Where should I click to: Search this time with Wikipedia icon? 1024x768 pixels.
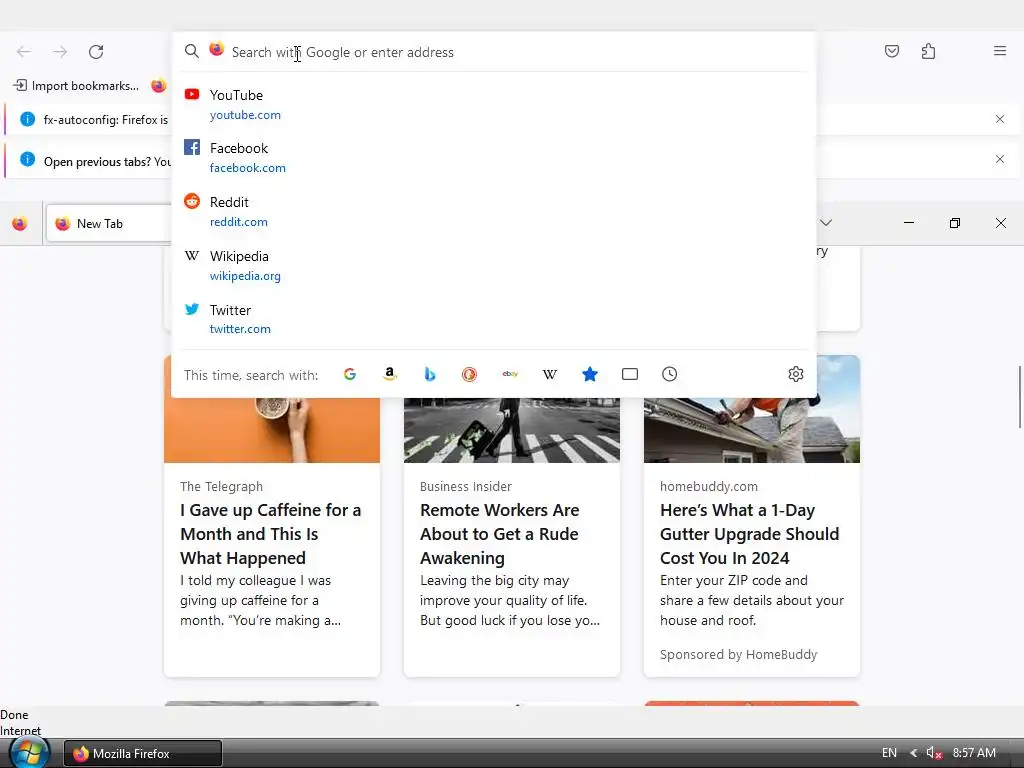point(550,374)
